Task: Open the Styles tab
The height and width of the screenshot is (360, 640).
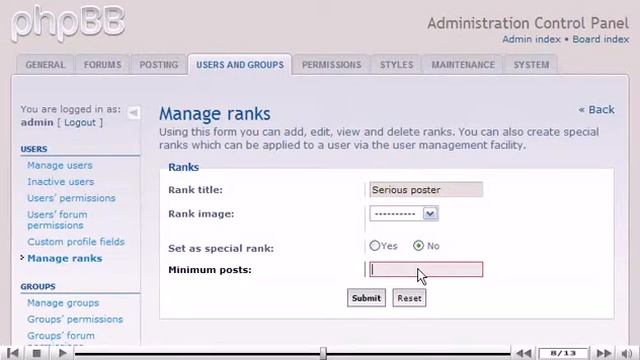Action: [x=396, y=65]
